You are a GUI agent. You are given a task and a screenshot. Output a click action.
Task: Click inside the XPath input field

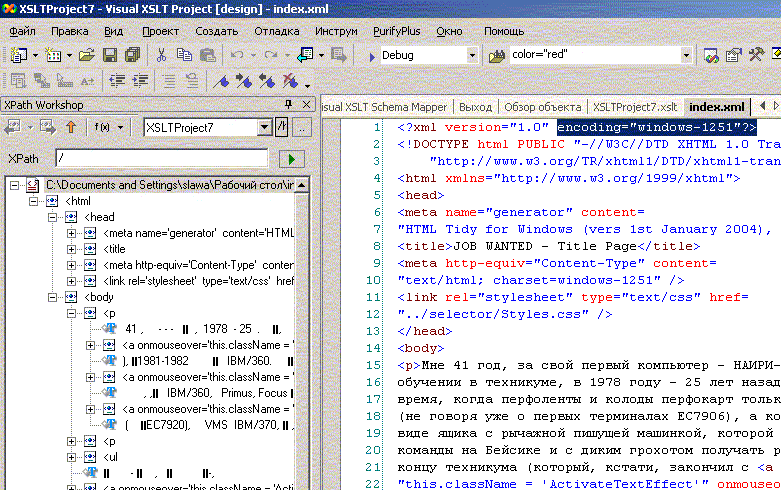pyautogui.click(x=161, y=159)
